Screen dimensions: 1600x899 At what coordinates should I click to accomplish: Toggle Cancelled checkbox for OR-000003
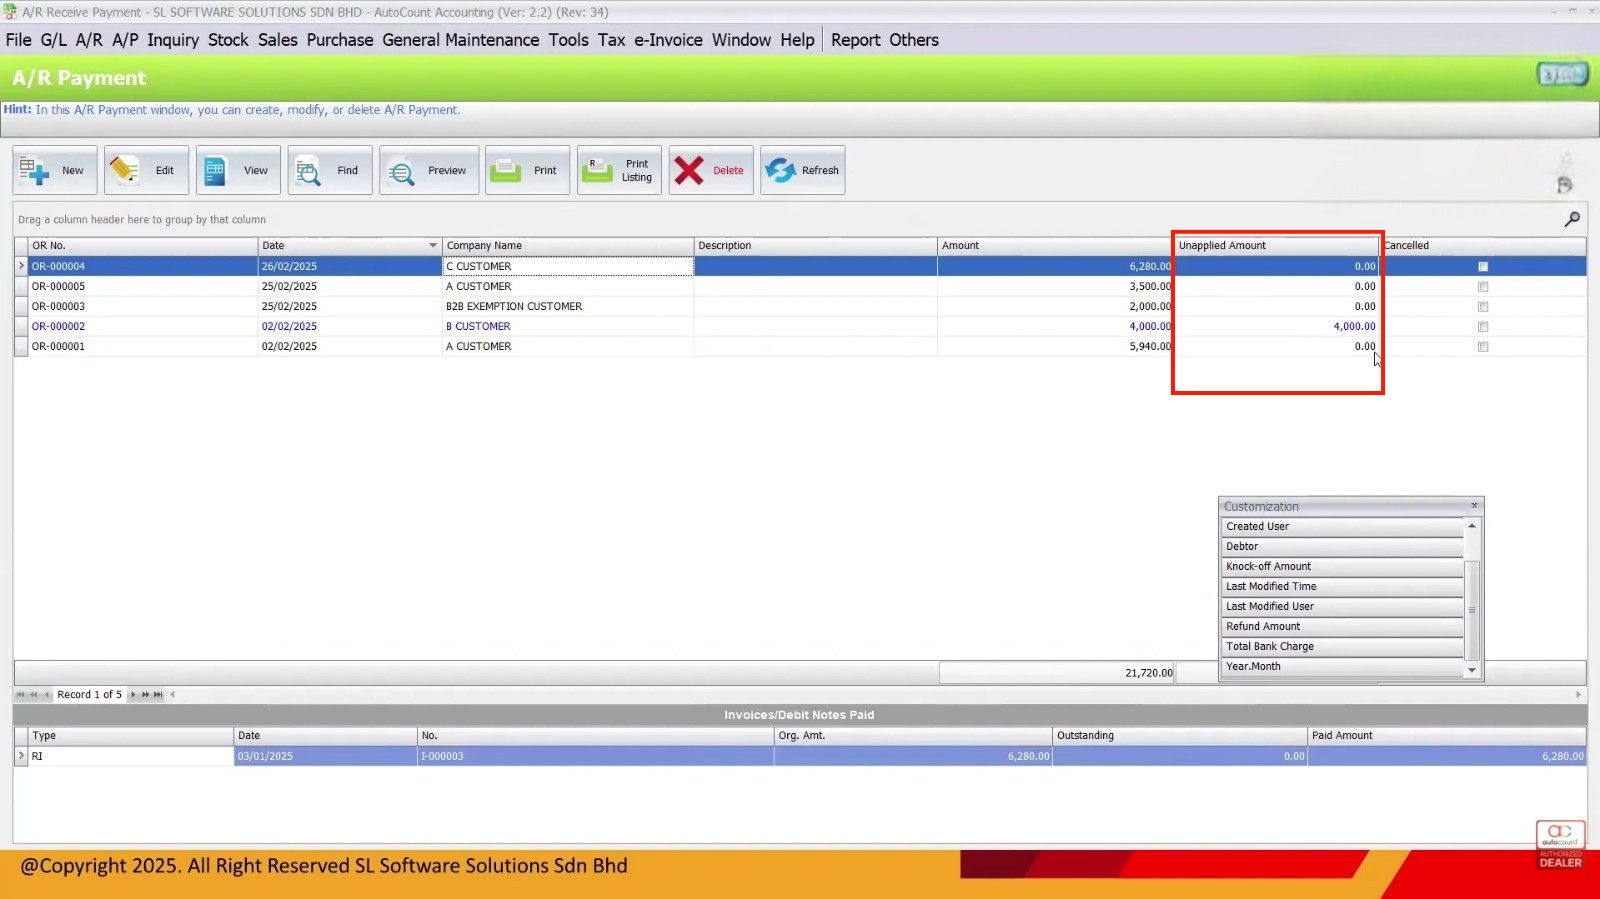1483,307
